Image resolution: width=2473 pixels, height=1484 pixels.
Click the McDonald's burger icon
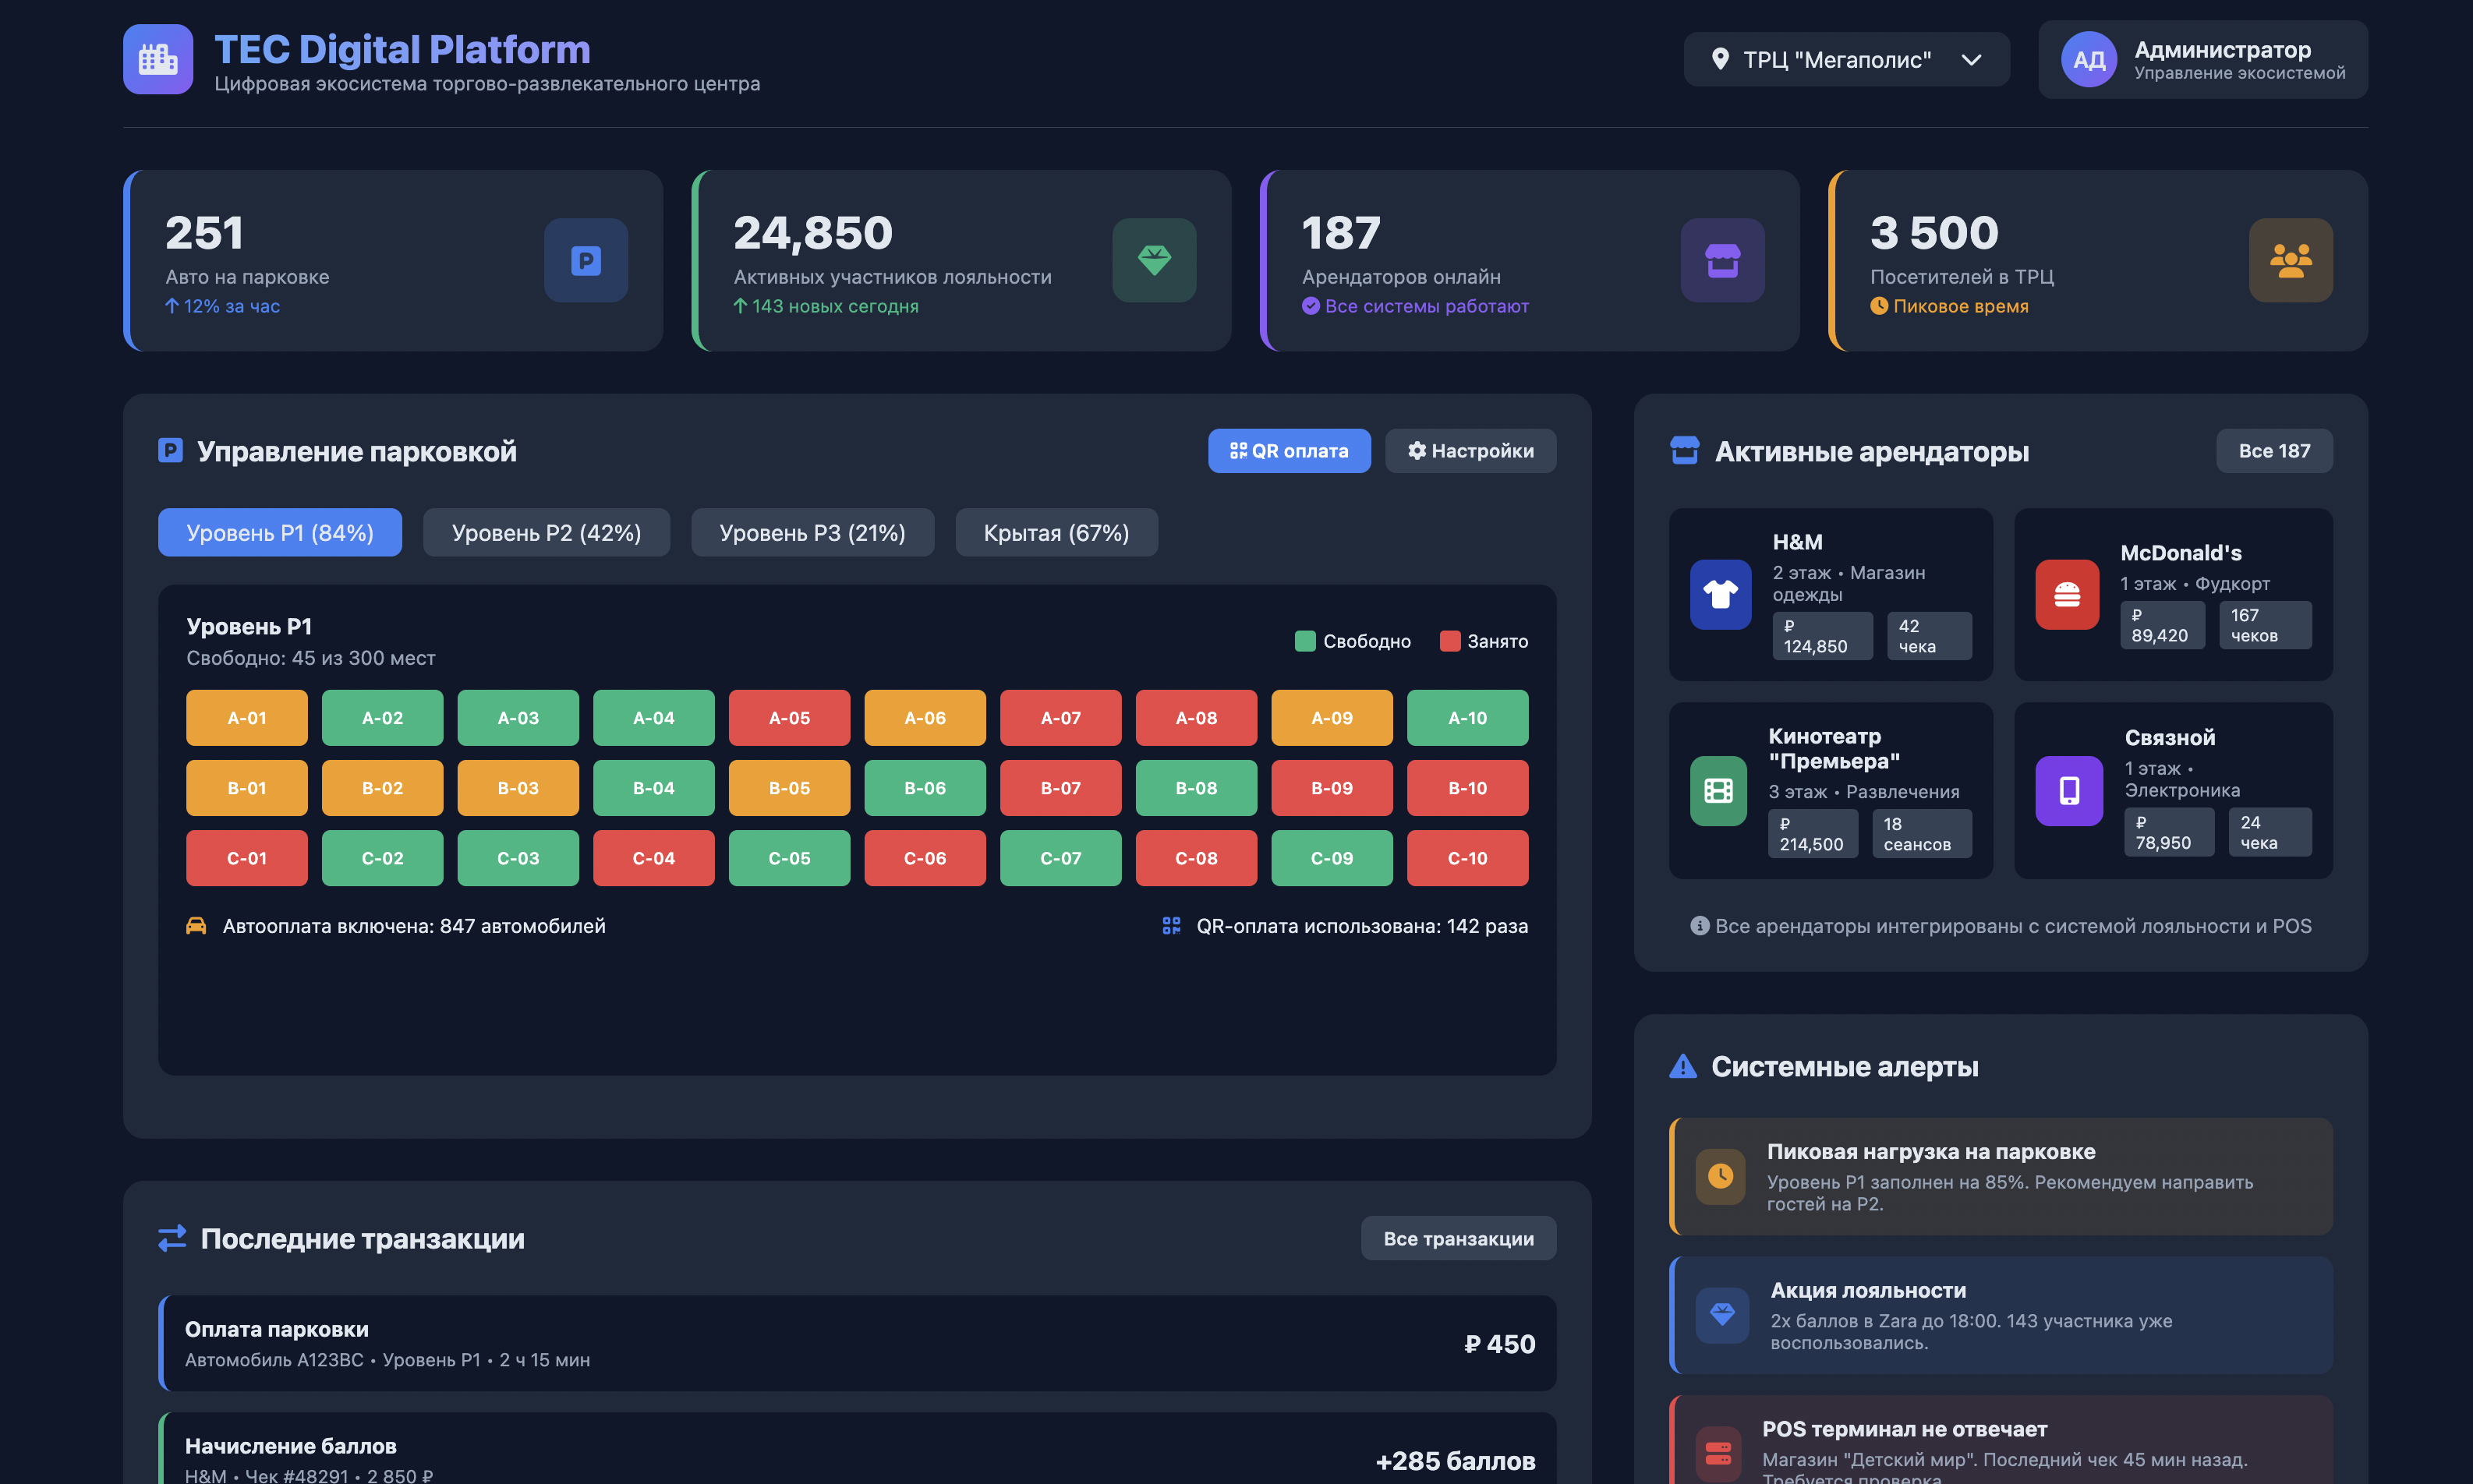(2067, 594)
